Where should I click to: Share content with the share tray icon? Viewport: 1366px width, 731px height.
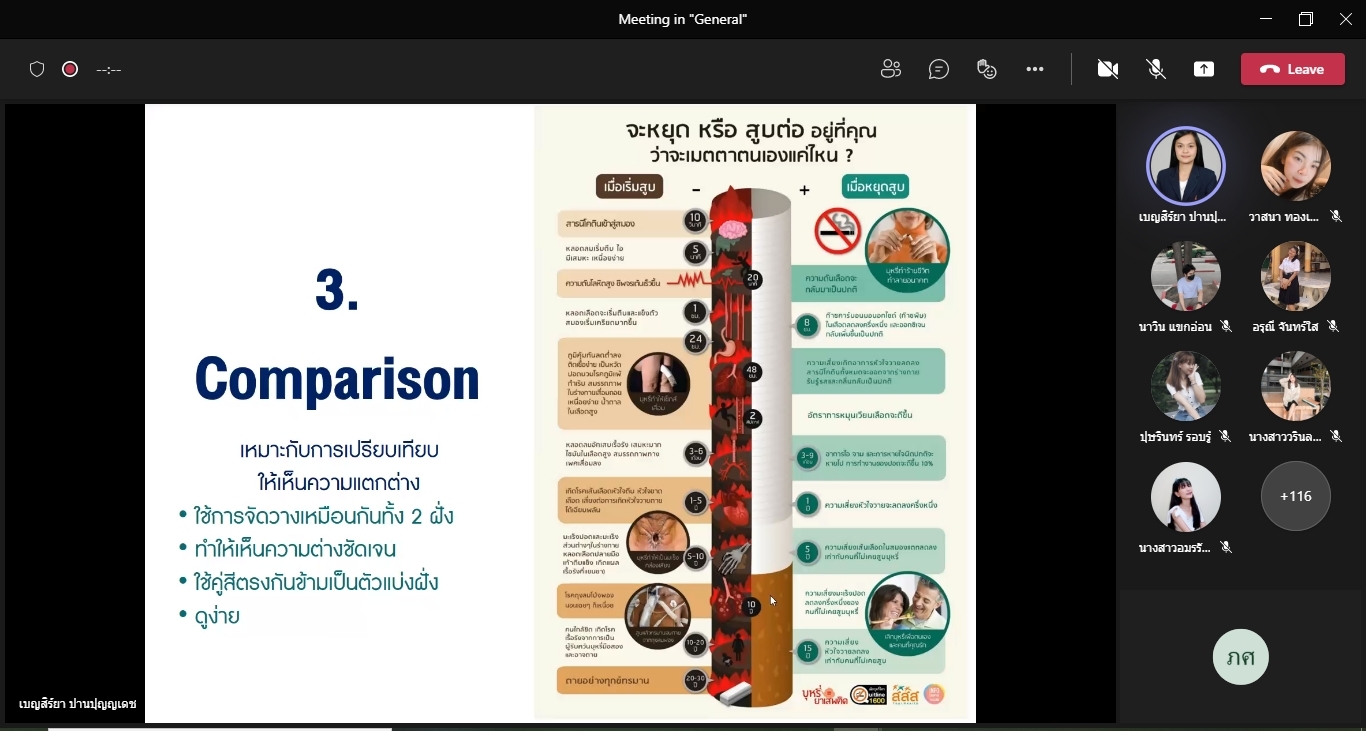(x=1204, y=69)
